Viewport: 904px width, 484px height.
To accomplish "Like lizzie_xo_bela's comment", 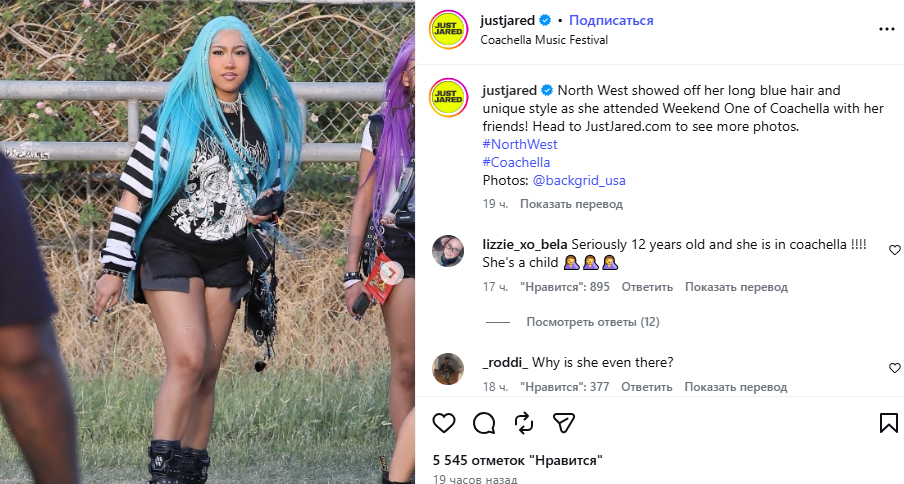I will [x=895, y=250].
